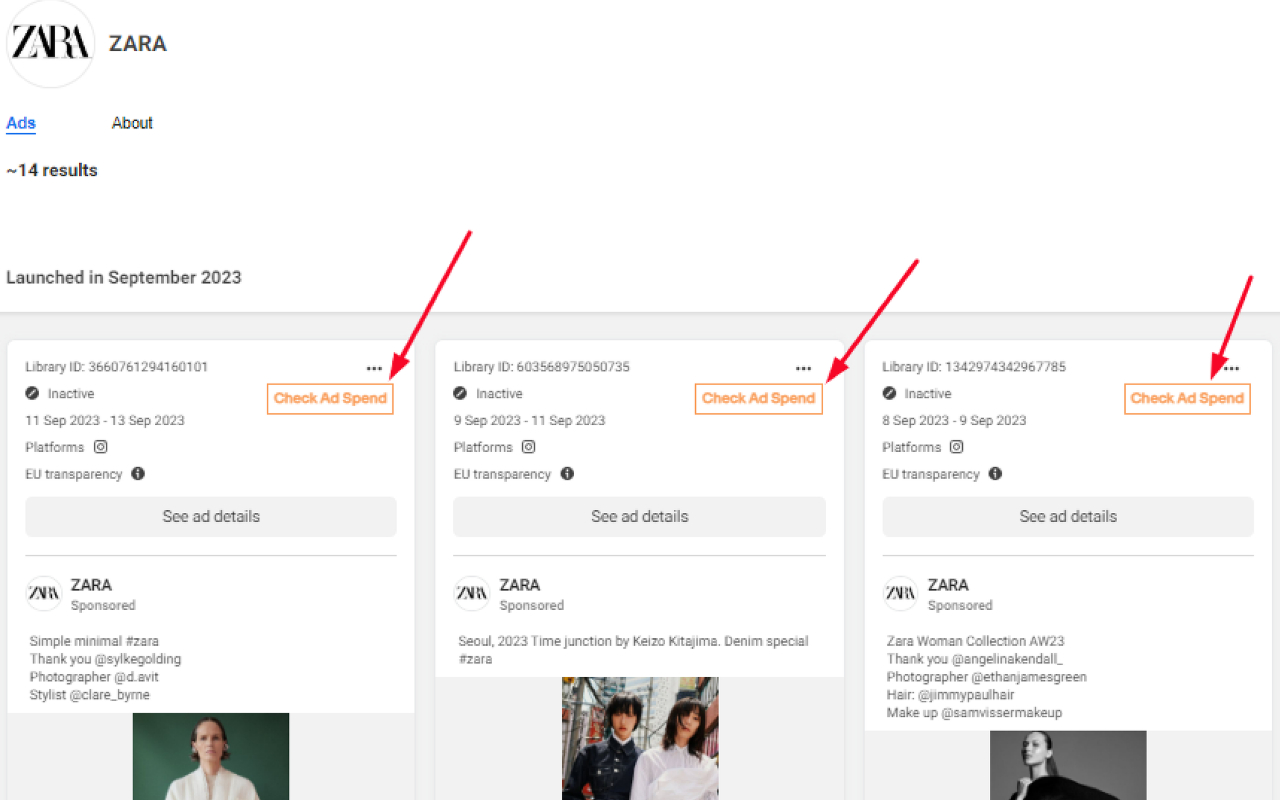Viewport: 1280px width, 800px height.
Task: Click Inactive status icon on ad 603568975050735
Action: click(x=460, y=394)
